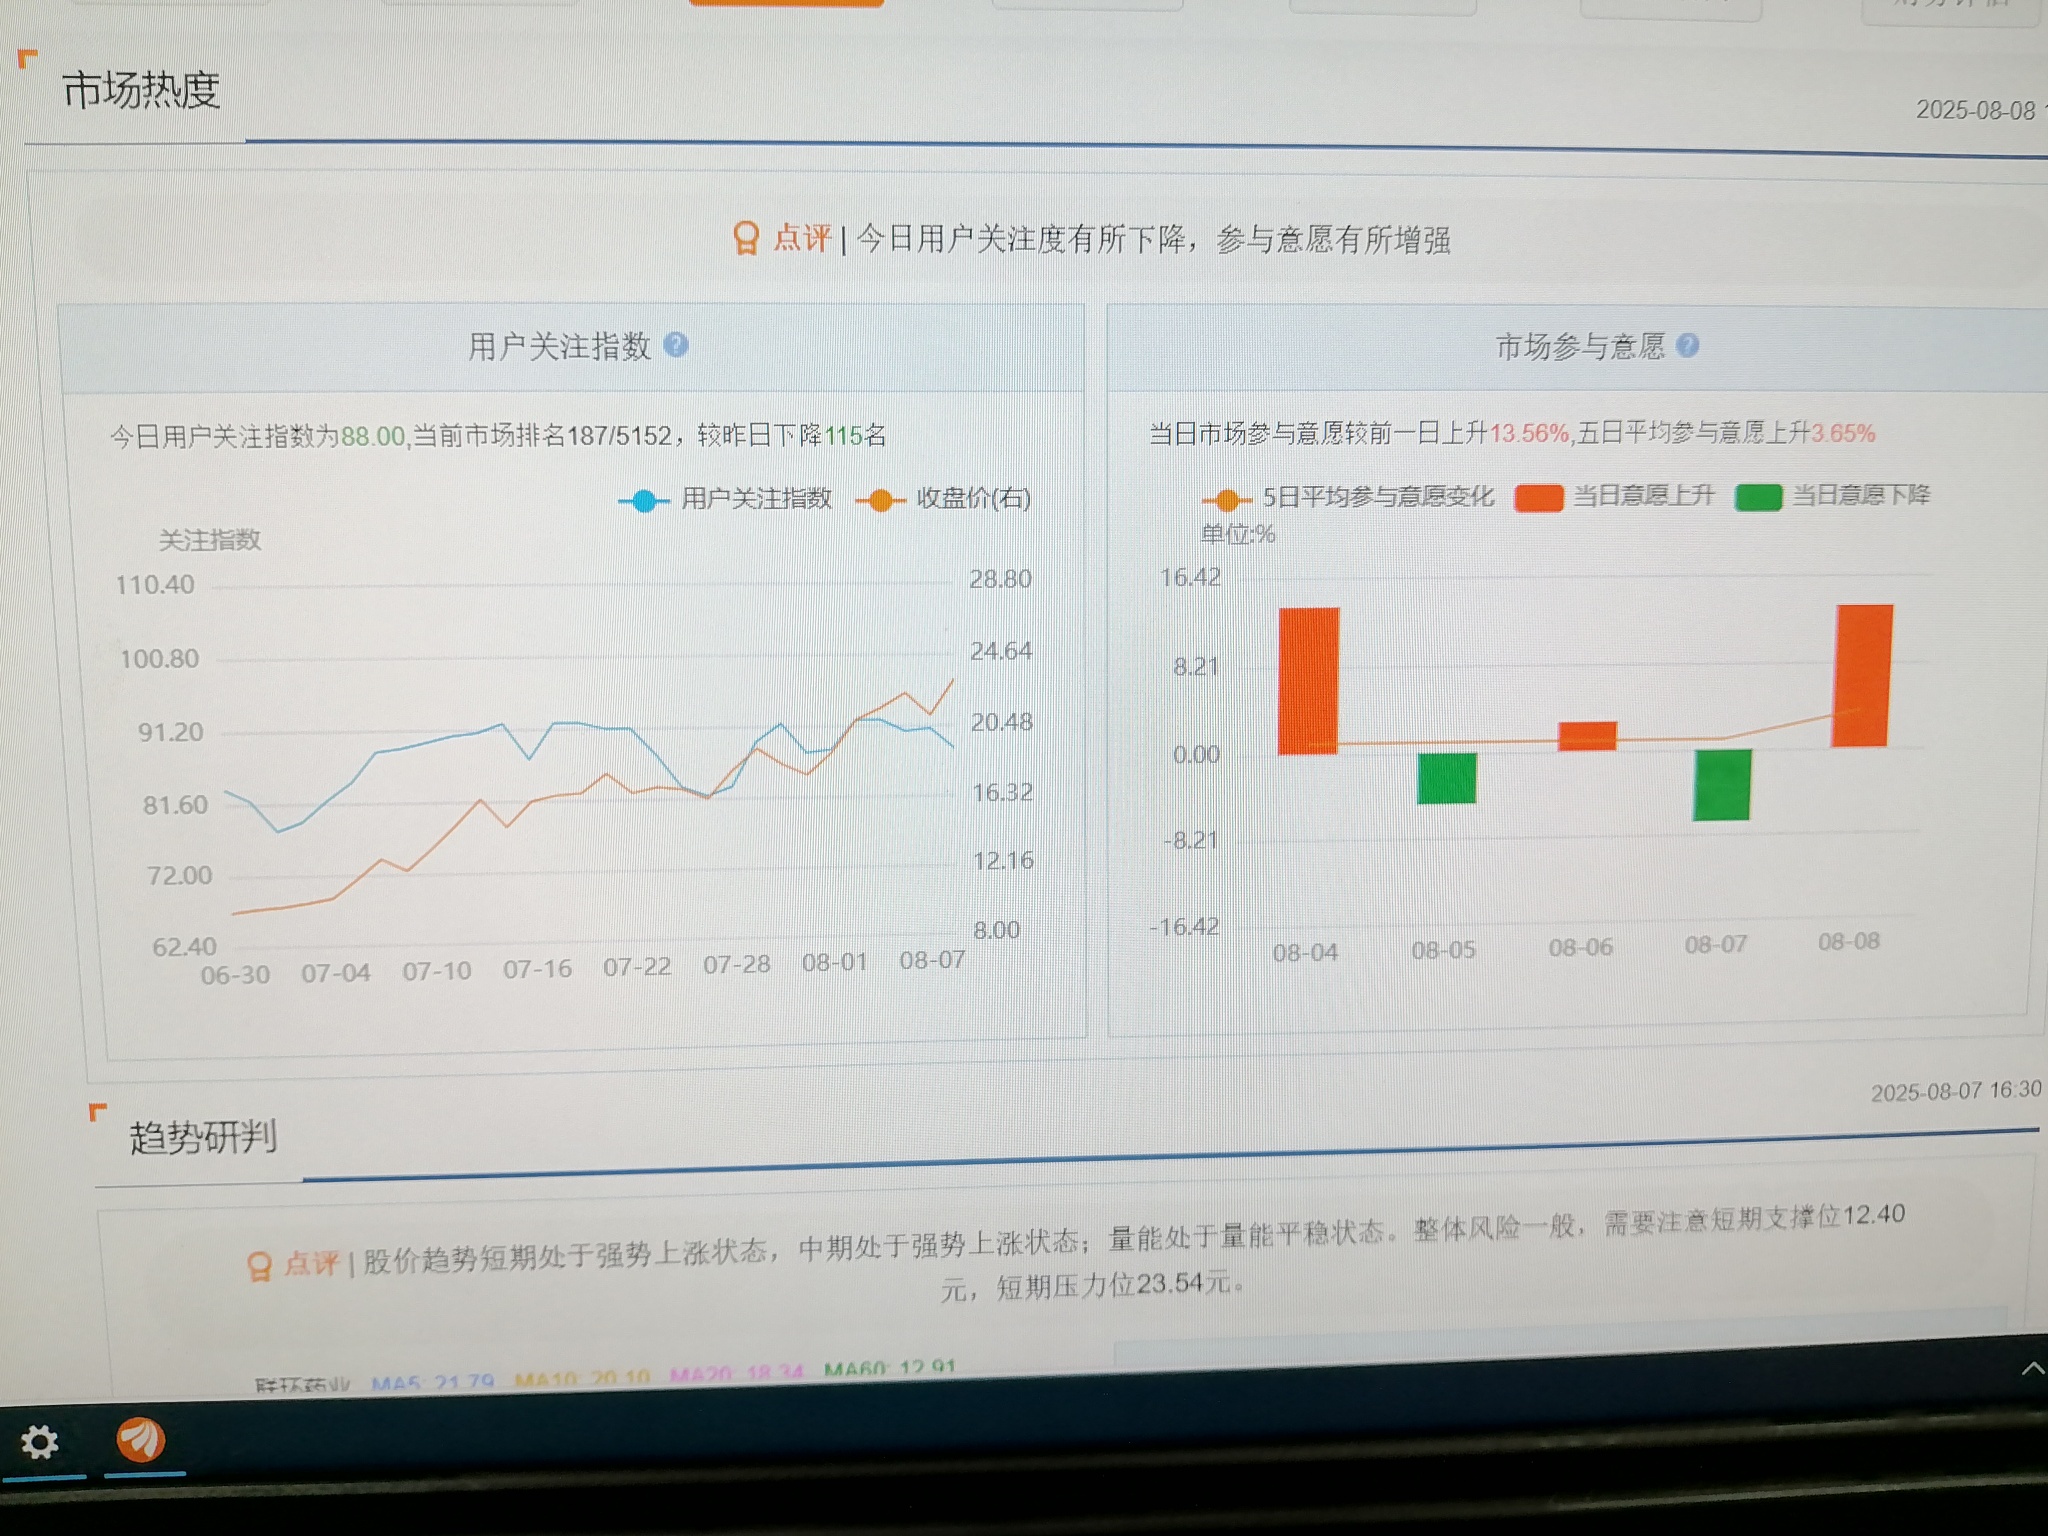Click help icon beside 用户关注指数 title
The width and height of the screenshot is (2048, 1536).
pos(676,345)
